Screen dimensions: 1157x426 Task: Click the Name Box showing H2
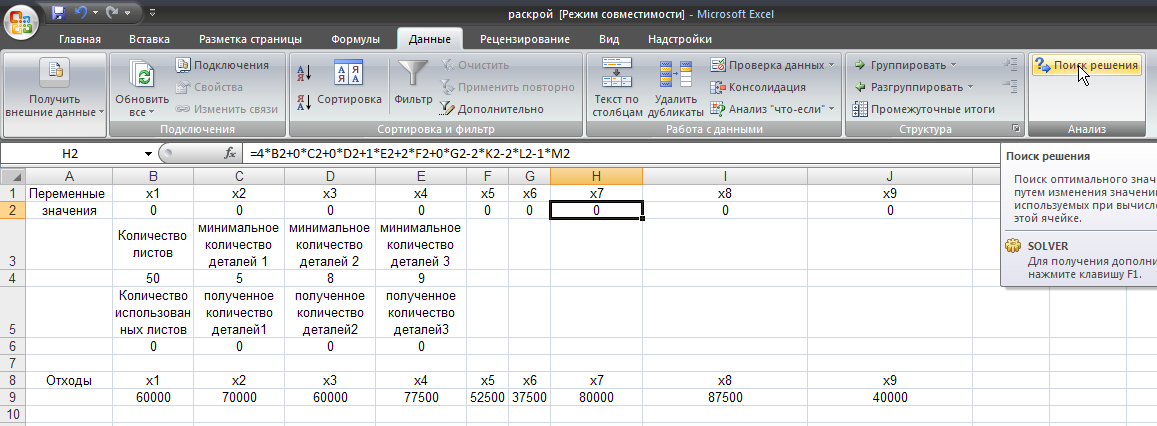[70, 154]
